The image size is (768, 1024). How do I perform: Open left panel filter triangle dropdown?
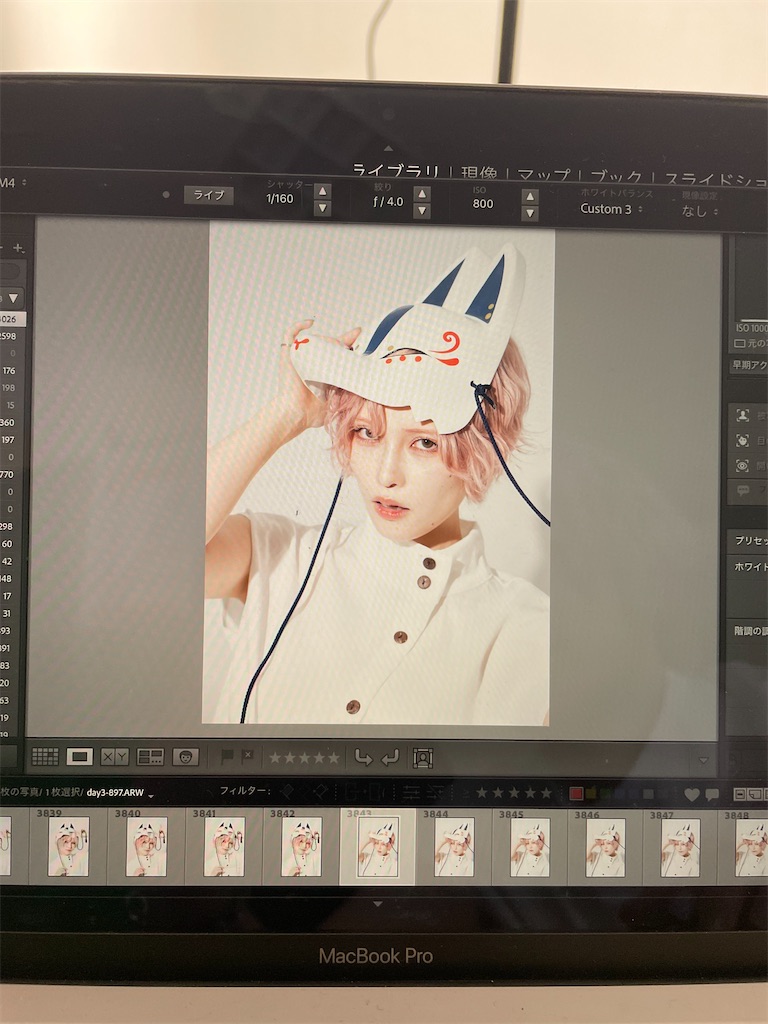pos(12,298)
